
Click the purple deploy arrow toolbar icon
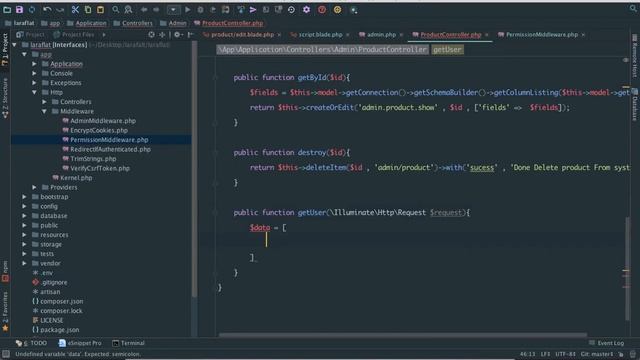tap(253, 9)
